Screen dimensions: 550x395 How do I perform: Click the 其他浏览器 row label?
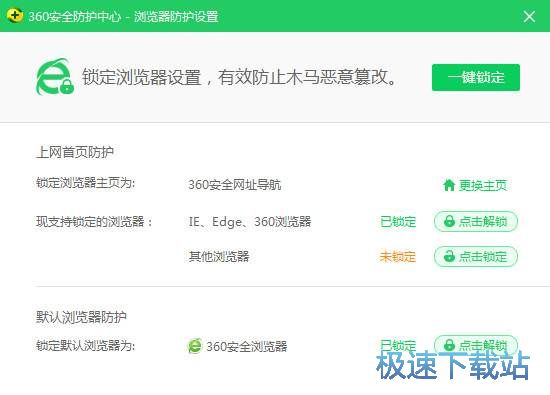tap(219, 256)
